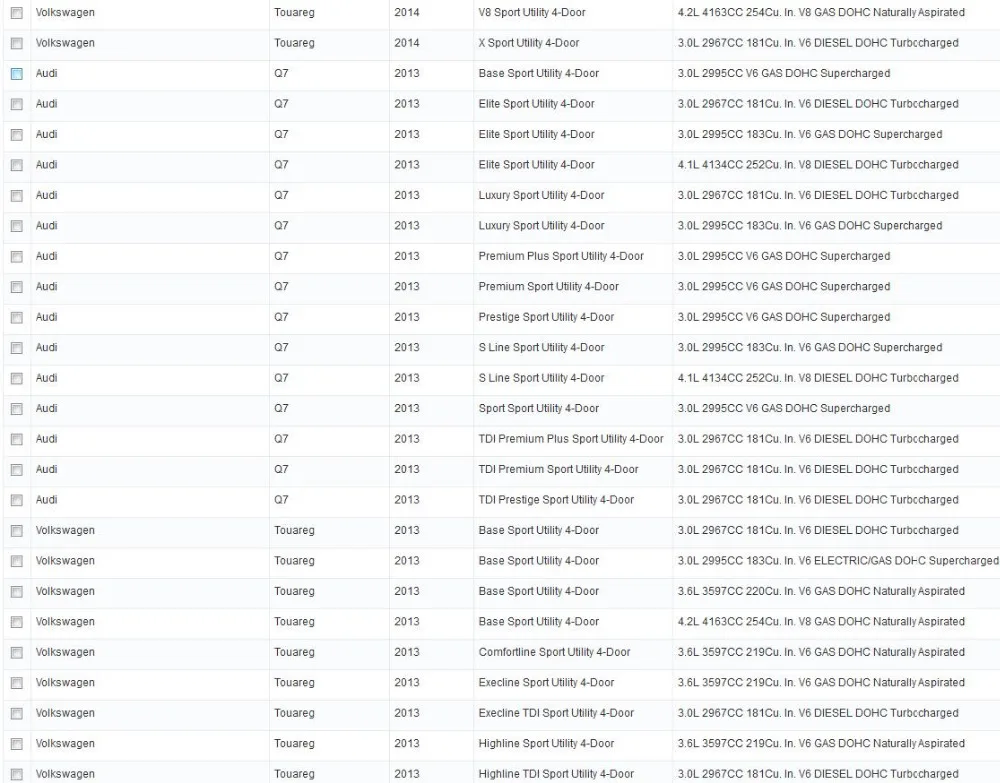Select checkbox for Q7 S Line 4.1L V8 row
Screen dimensions: 1000x783
tap(17, 379)
